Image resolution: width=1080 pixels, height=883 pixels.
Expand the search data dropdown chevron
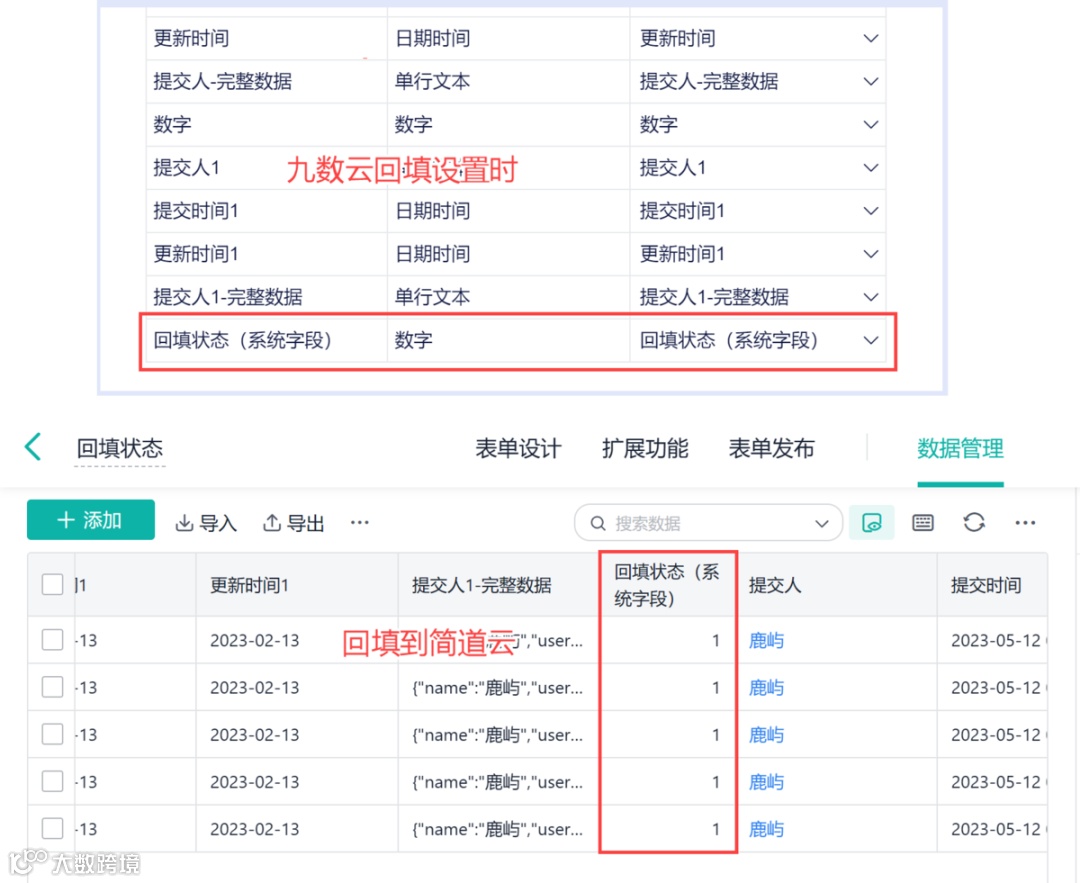(822, 522)
